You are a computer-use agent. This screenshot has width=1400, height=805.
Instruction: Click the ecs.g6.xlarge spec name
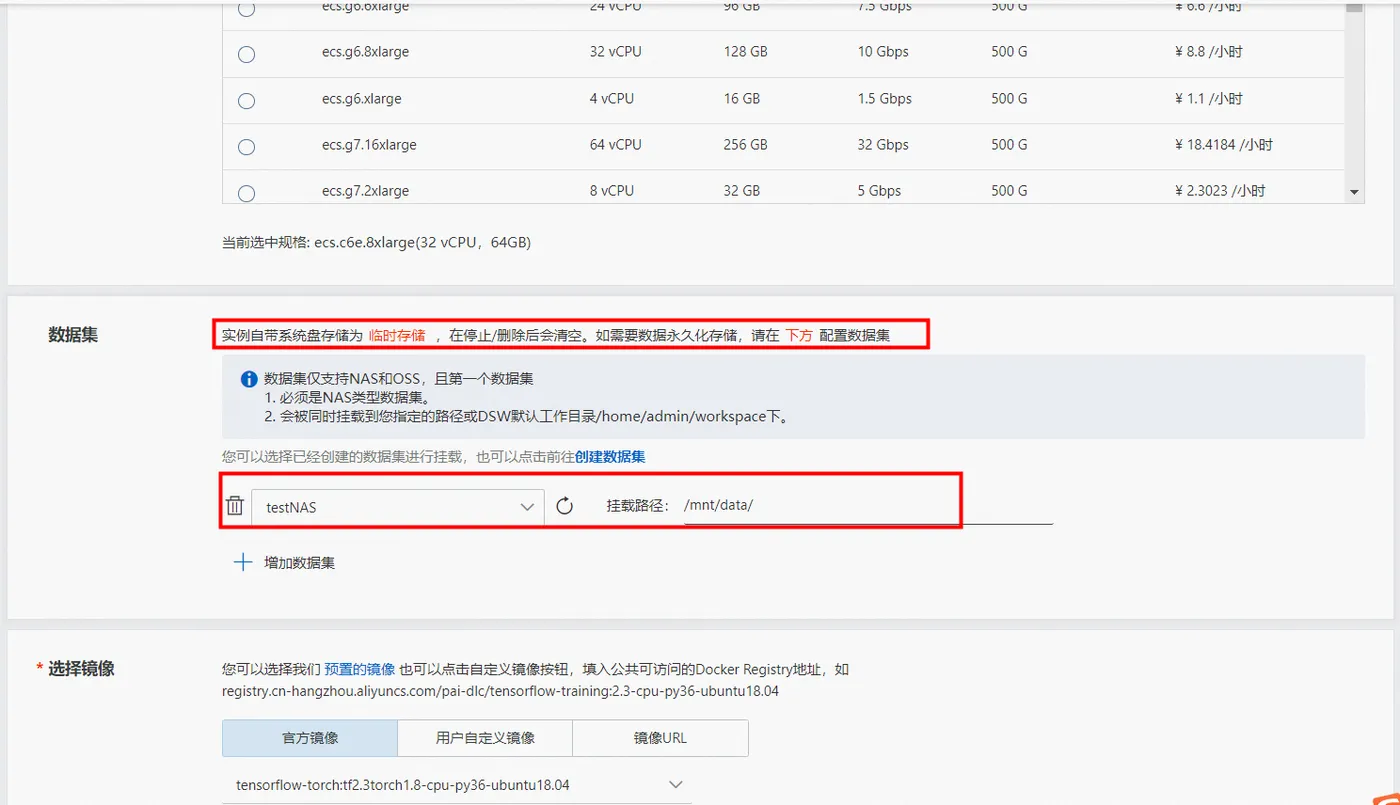362,99
